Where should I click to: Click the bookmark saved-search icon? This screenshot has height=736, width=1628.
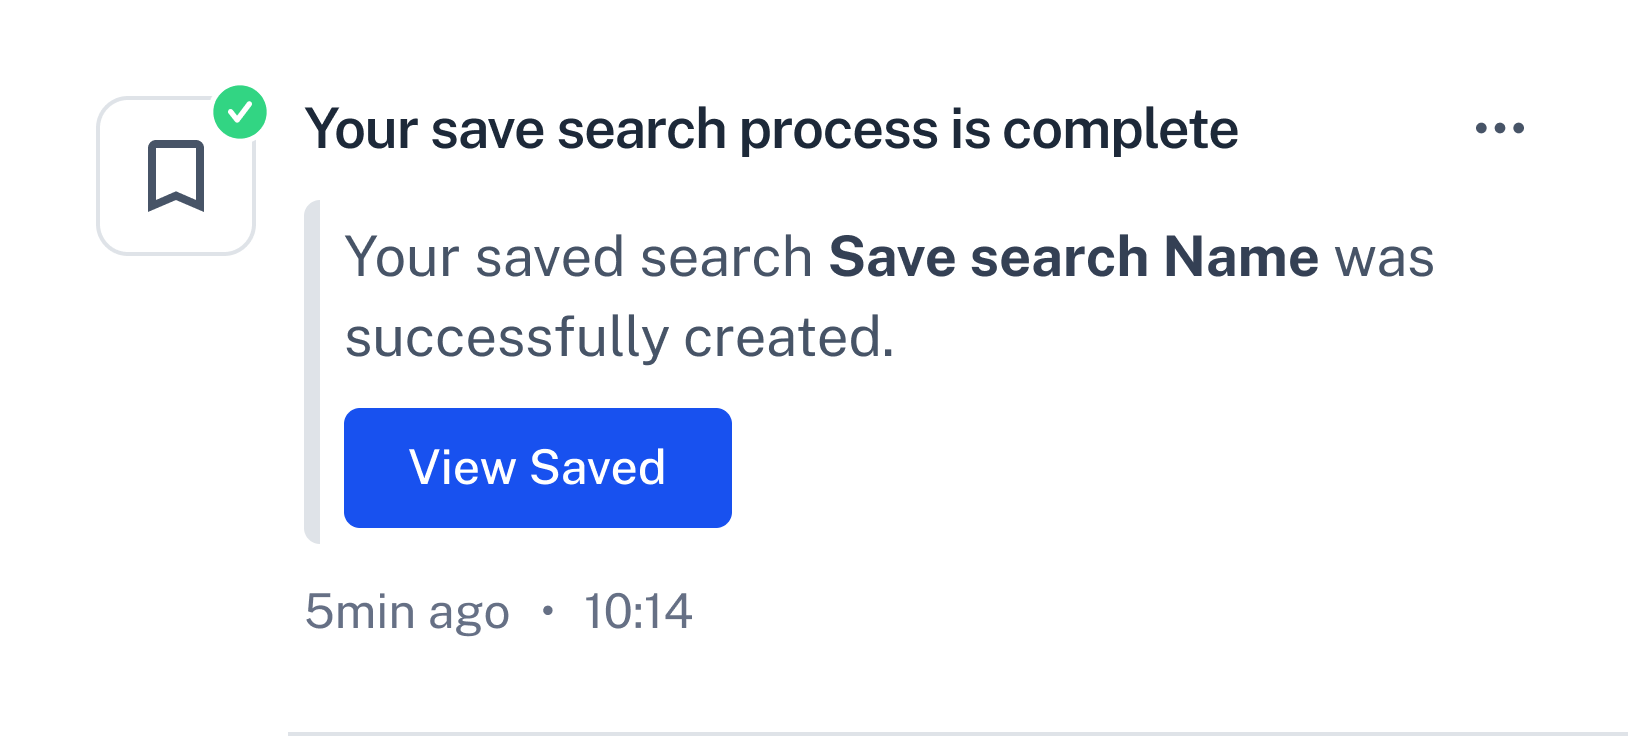coord(176,176)
